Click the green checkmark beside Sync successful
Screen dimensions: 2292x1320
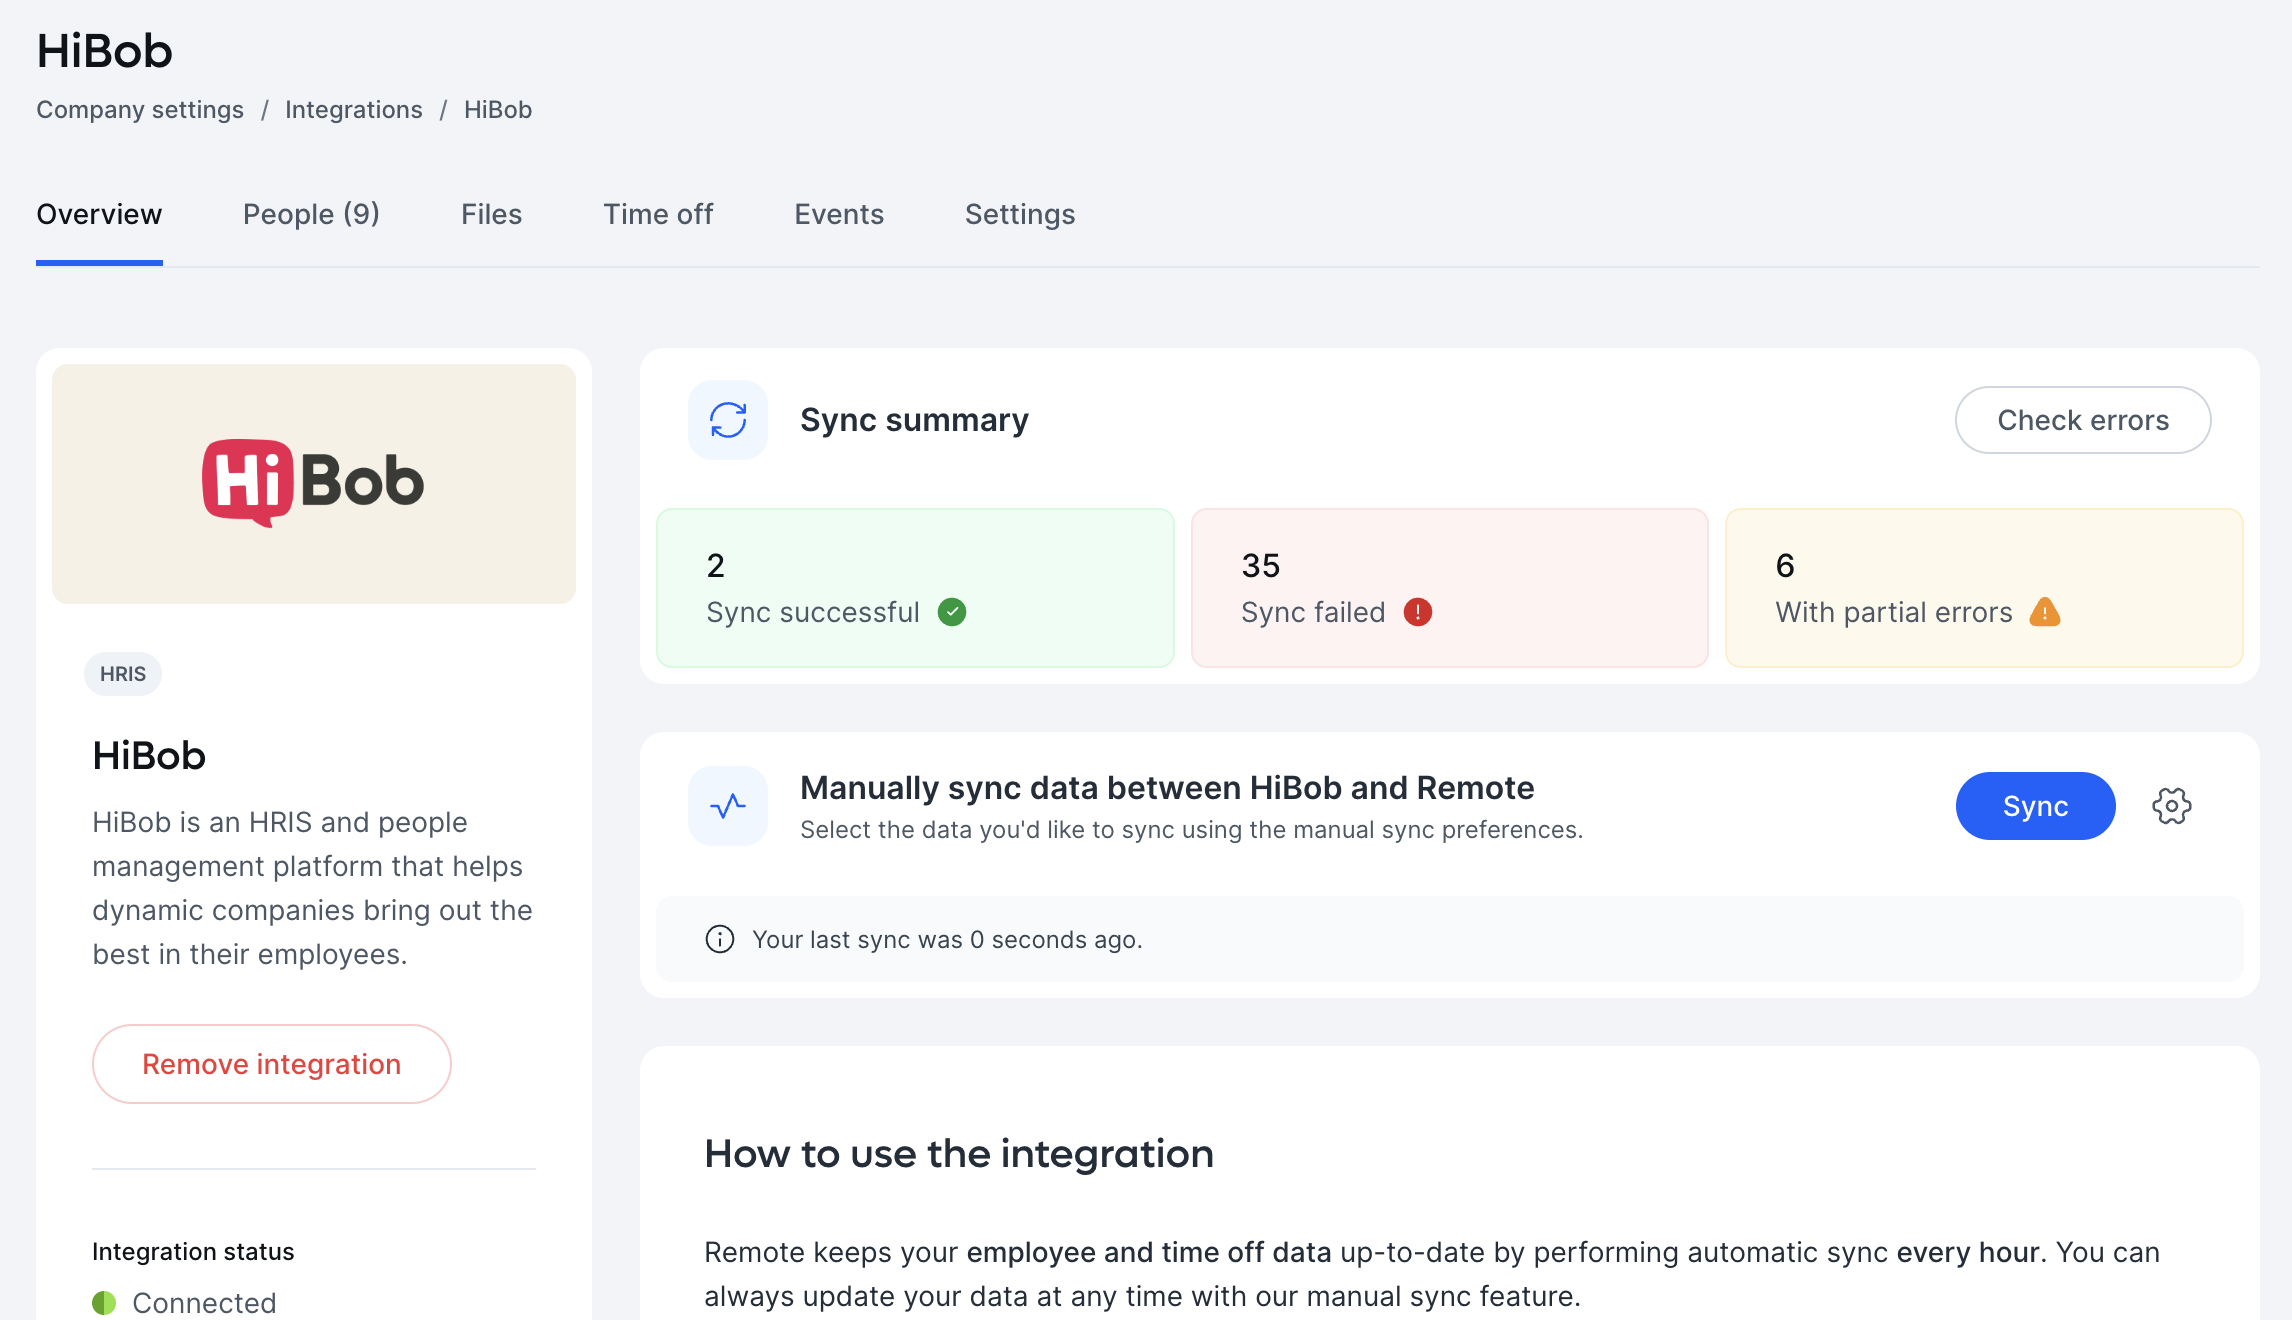pyautogui.click(x=953, y=612)
